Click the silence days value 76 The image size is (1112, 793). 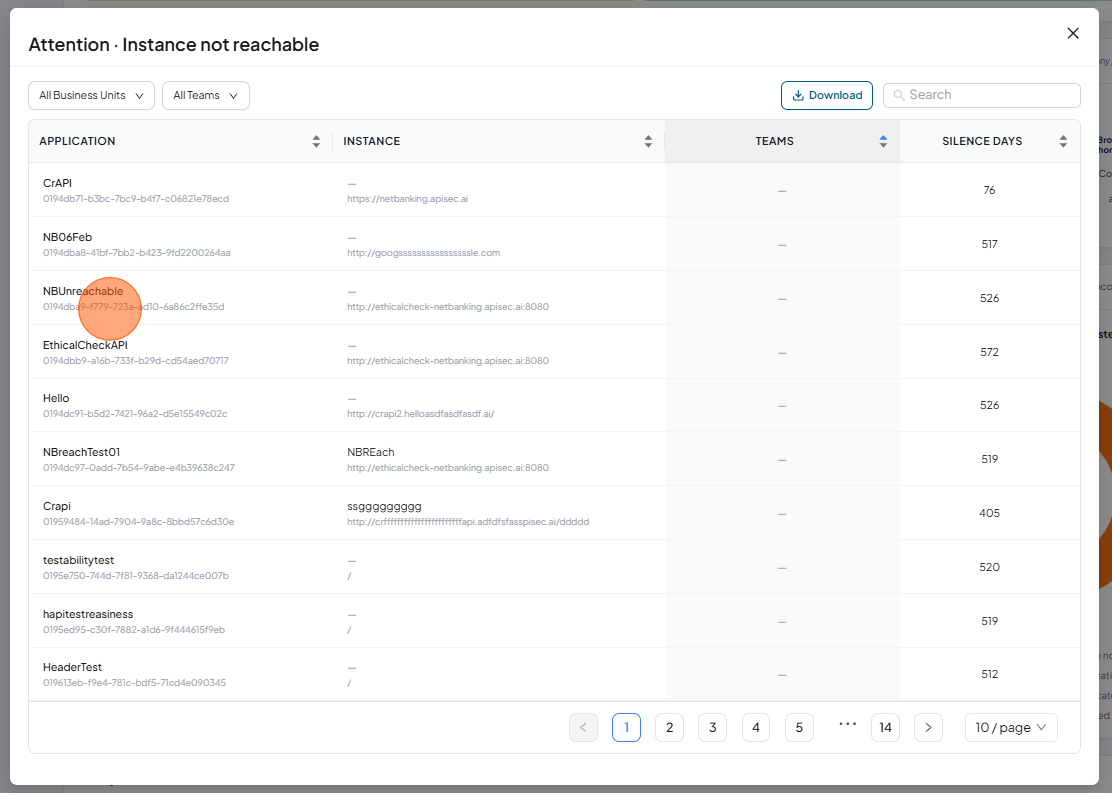(x=989, y=190)
